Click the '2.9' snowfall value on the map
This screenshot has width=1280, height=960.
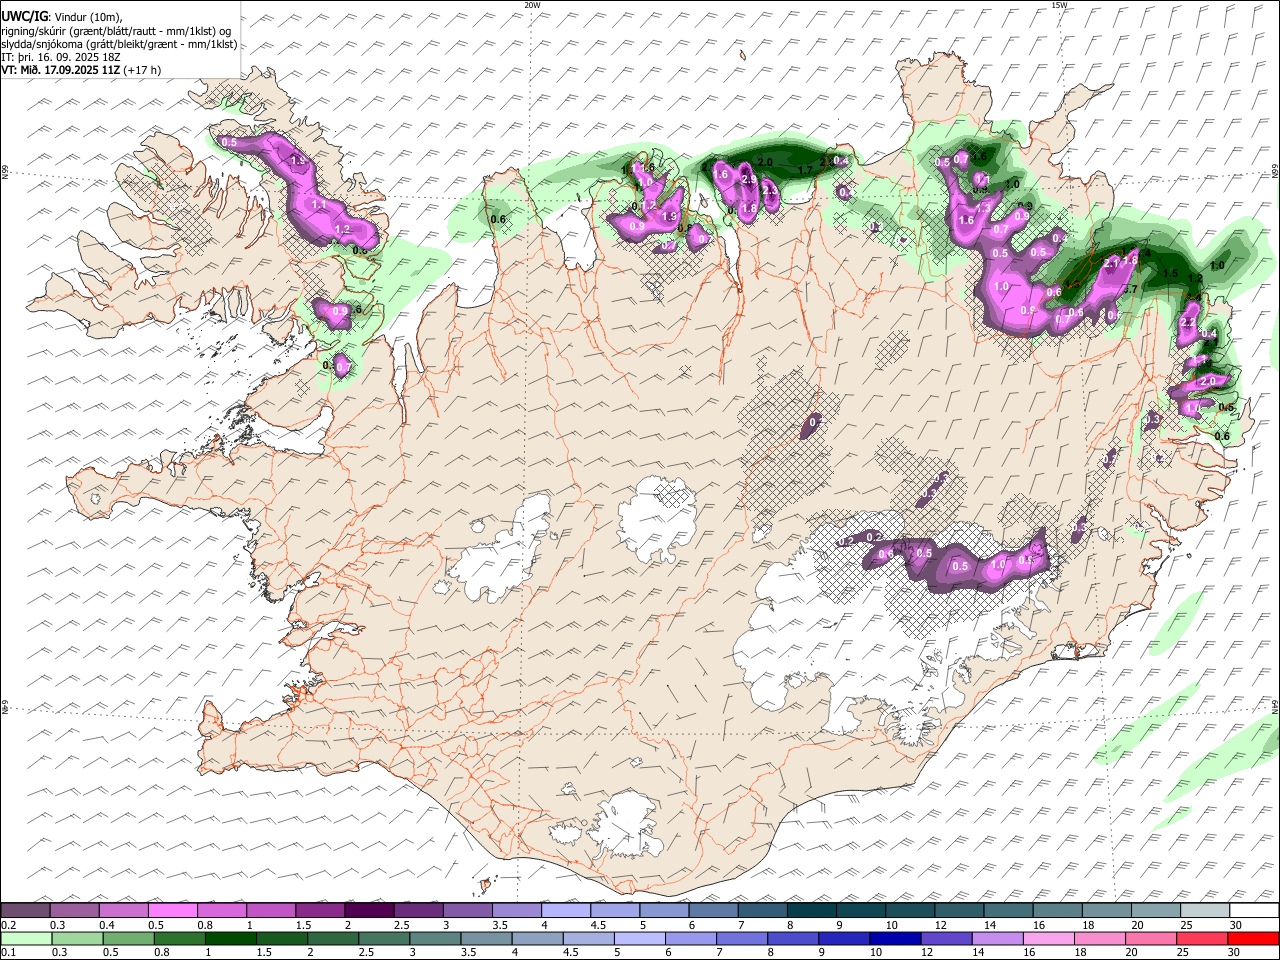[749, 179]
